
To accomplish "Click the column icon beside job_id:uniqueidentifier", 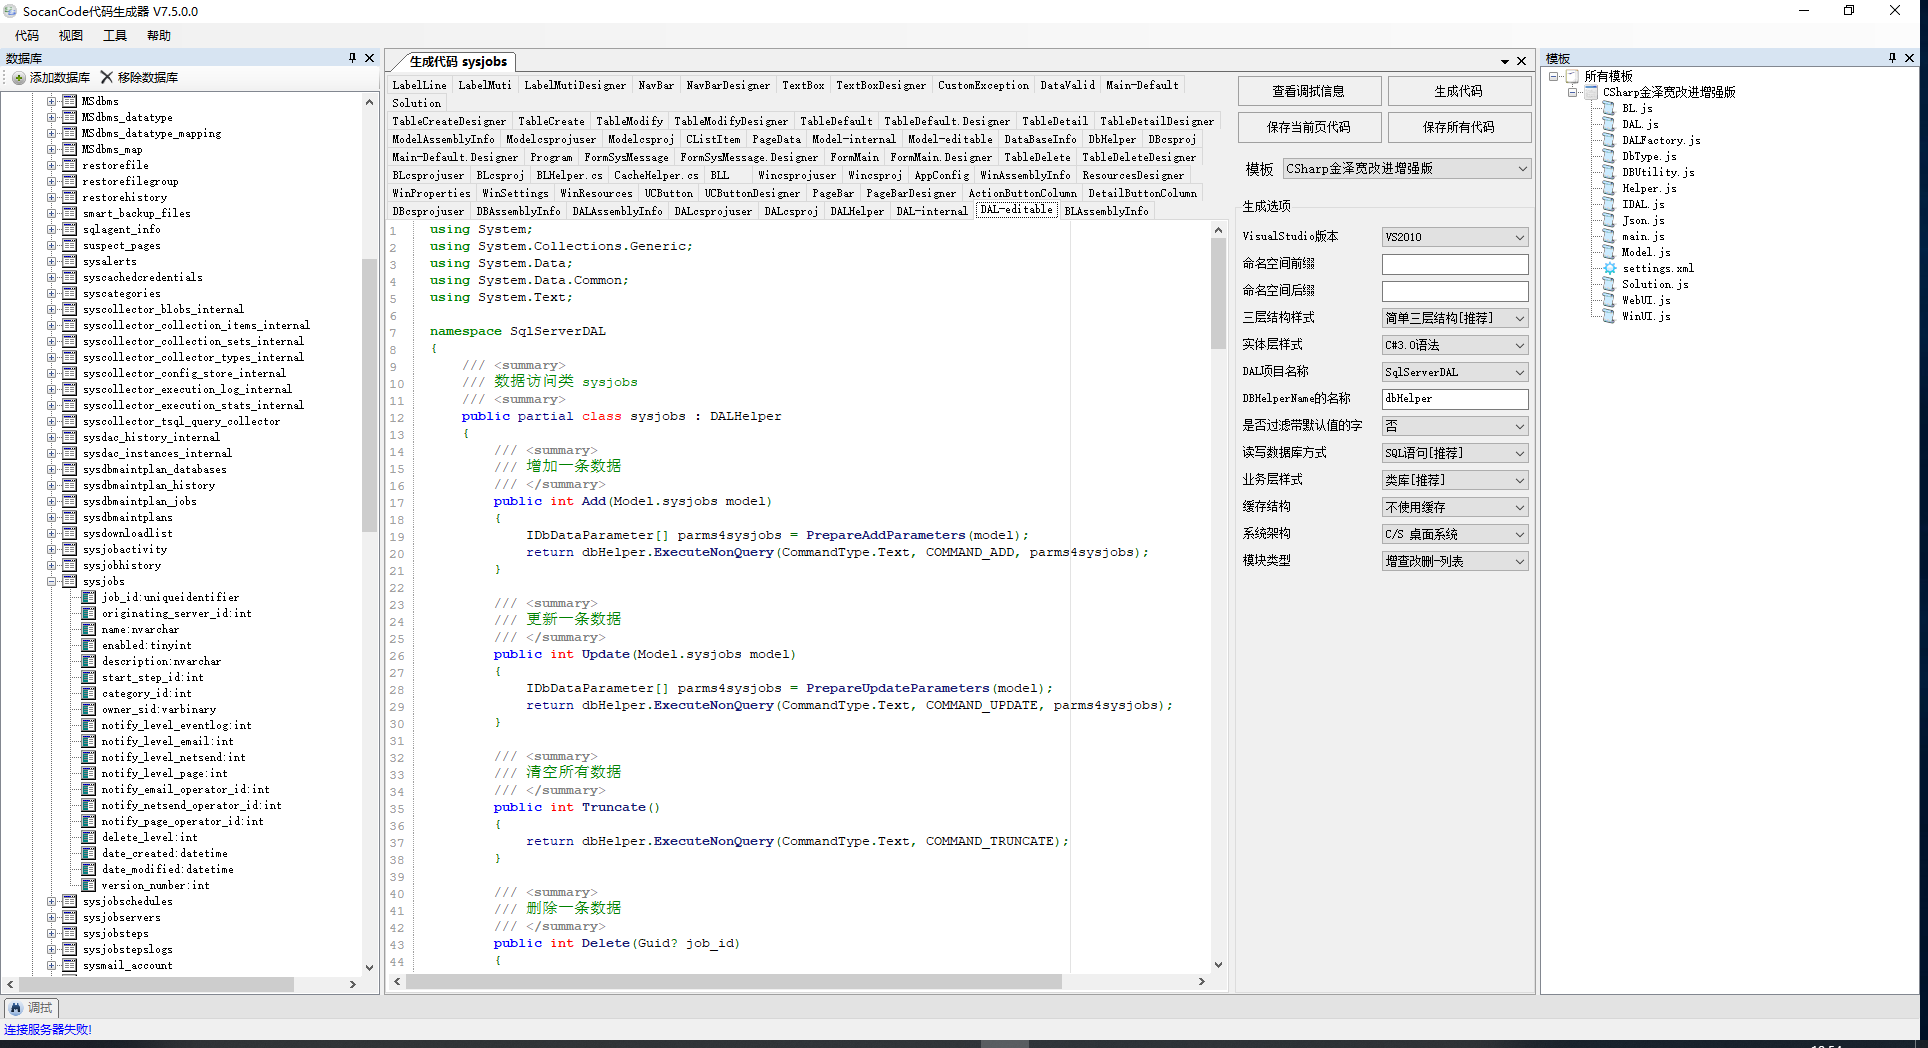I will (x=89, y=597).
